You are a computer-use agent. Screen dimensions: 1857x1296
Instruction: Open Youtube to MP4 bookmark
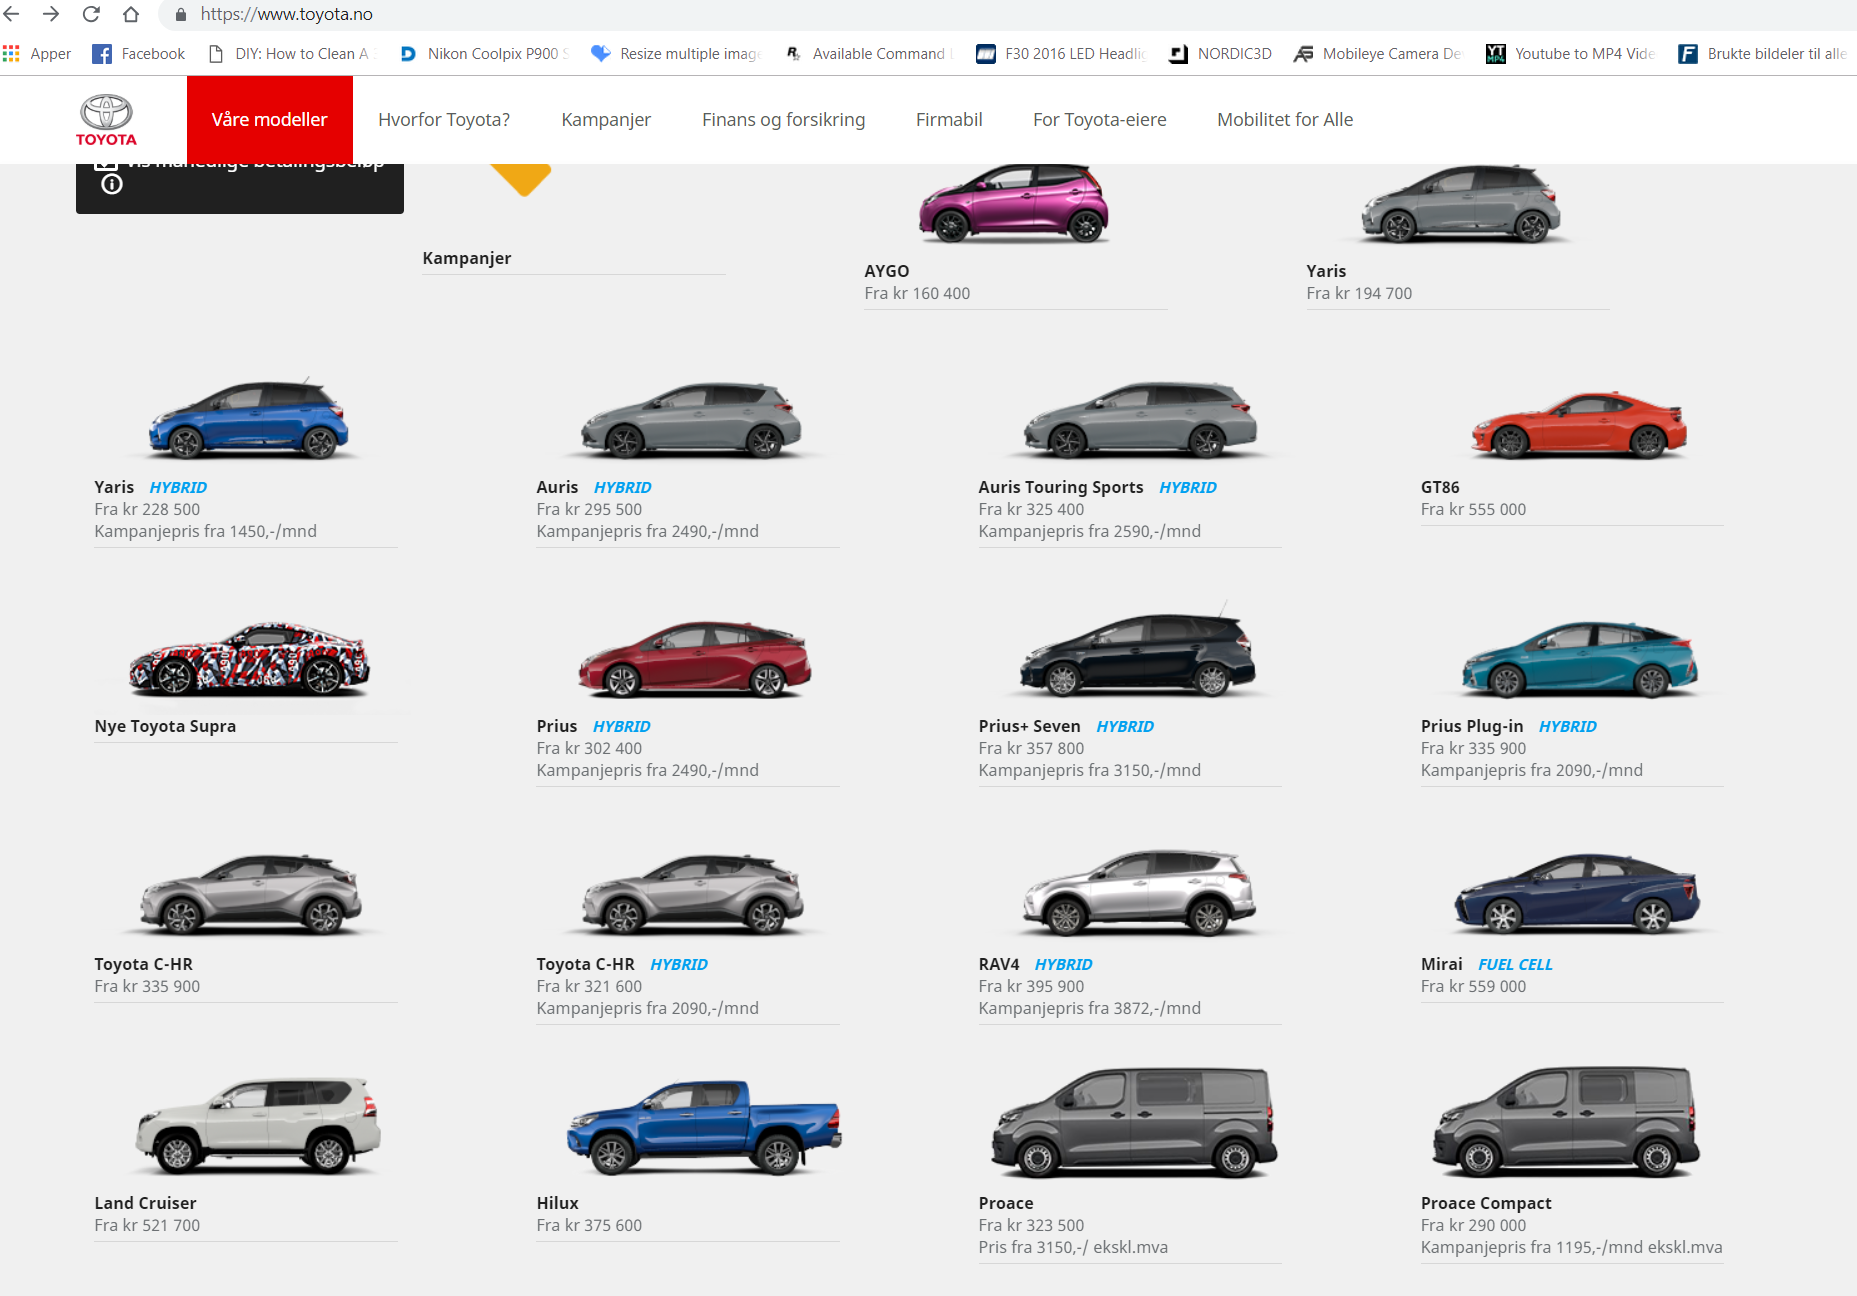pos(1570,54)
